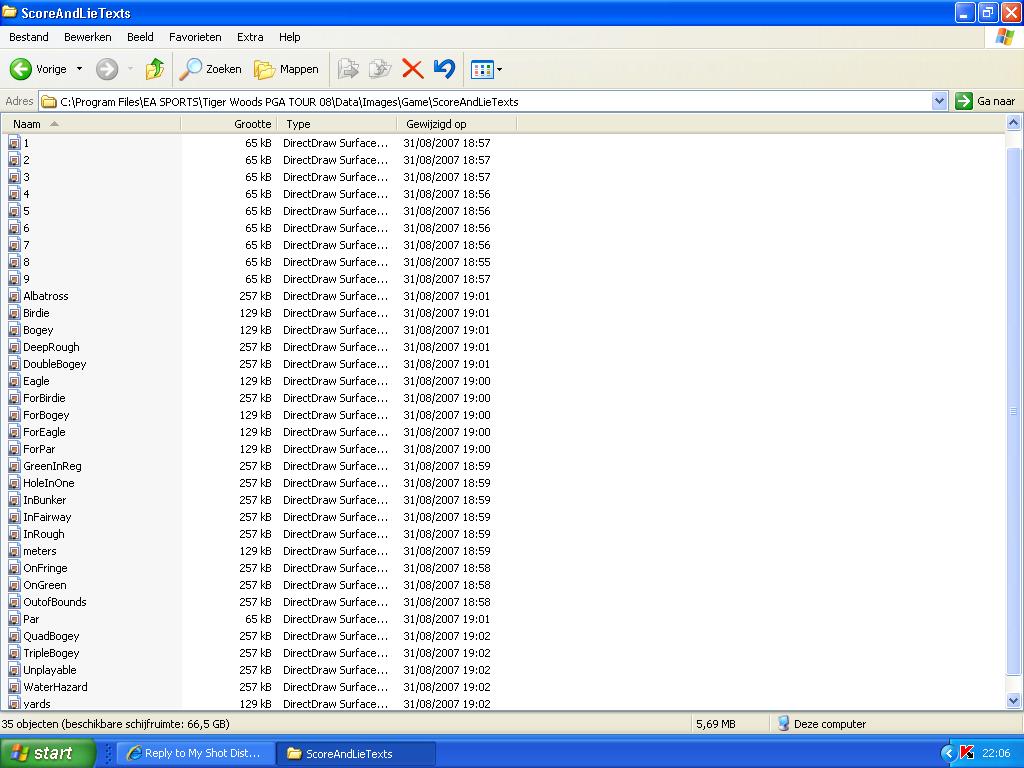Screen dimensions: 1024x768
Task: Click the red Delete X icon
Action: pyautogui.click(x=412, y=69)
